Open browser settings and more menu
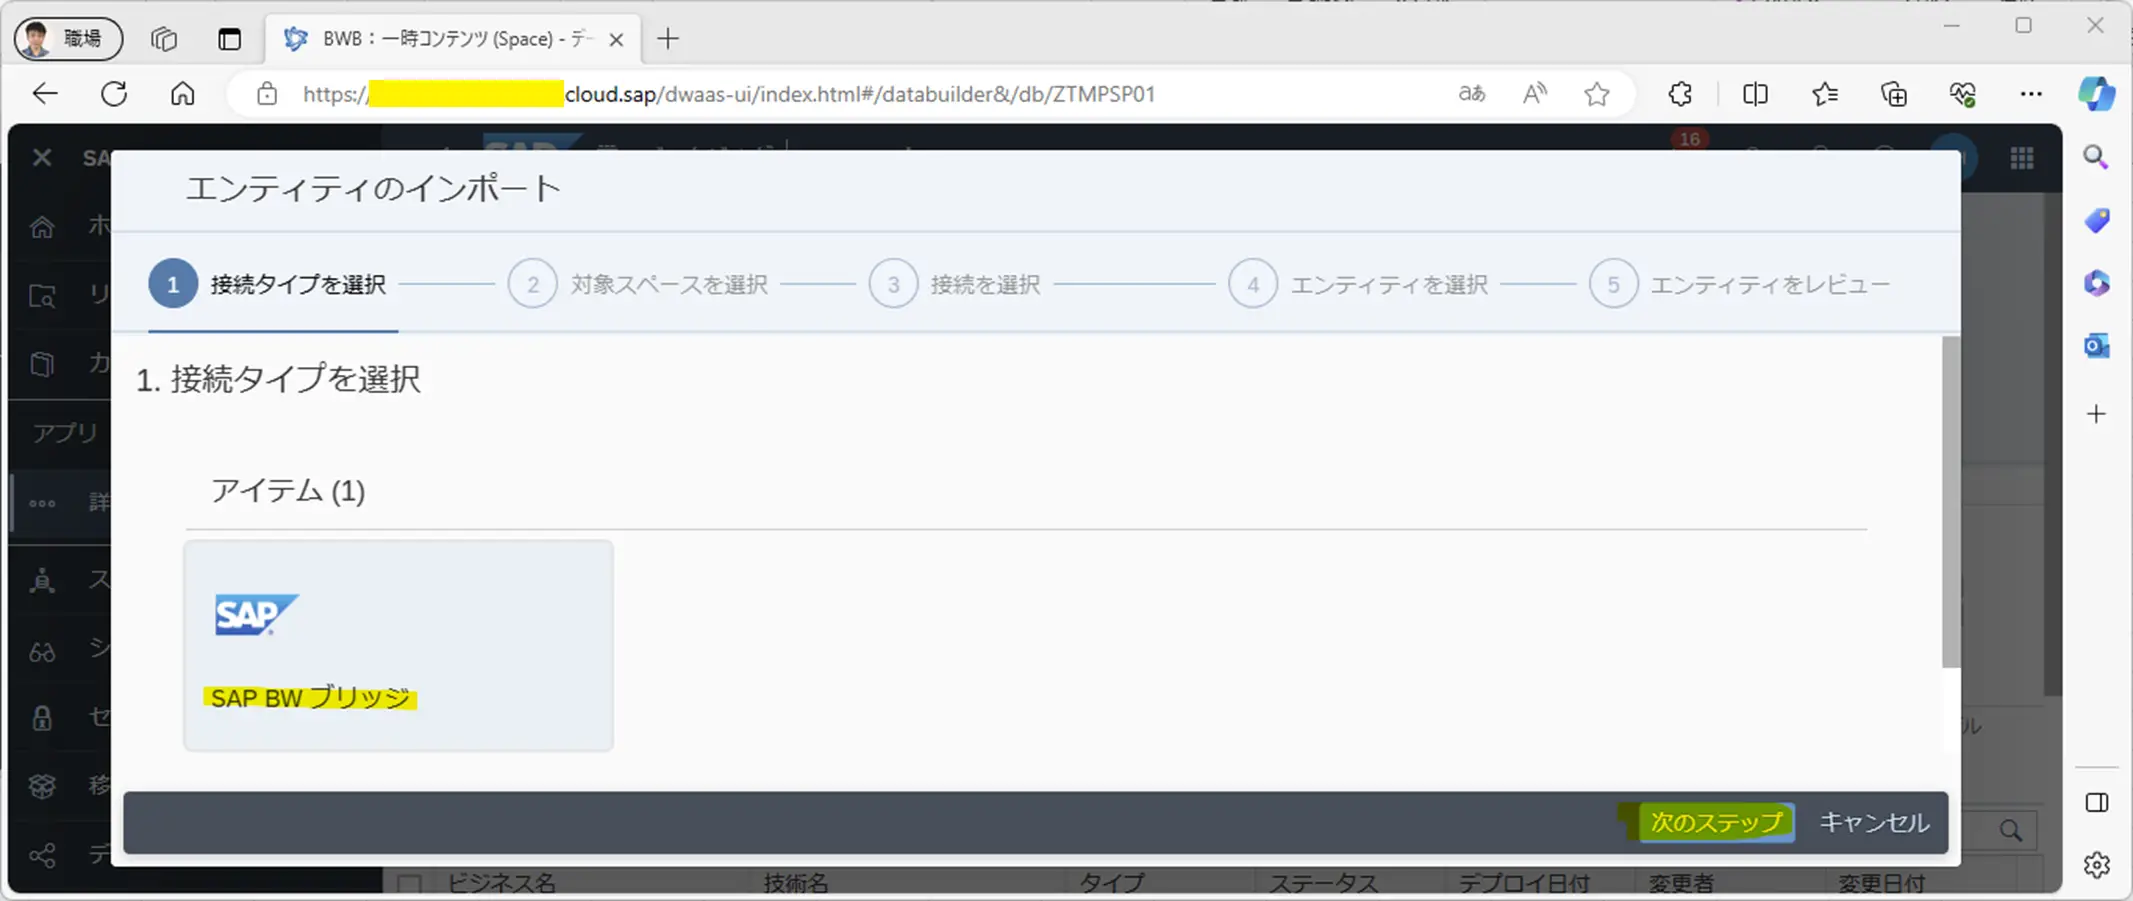Viewport: 2133px width, 901px height. (x=2031, y=94)
